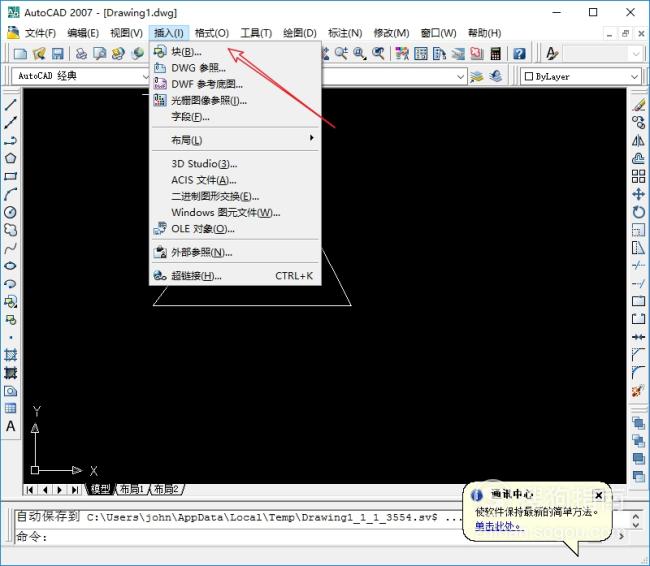Open the QuickCalc calculator icon
Screen dimensions: 650x566
pos(496,53)
